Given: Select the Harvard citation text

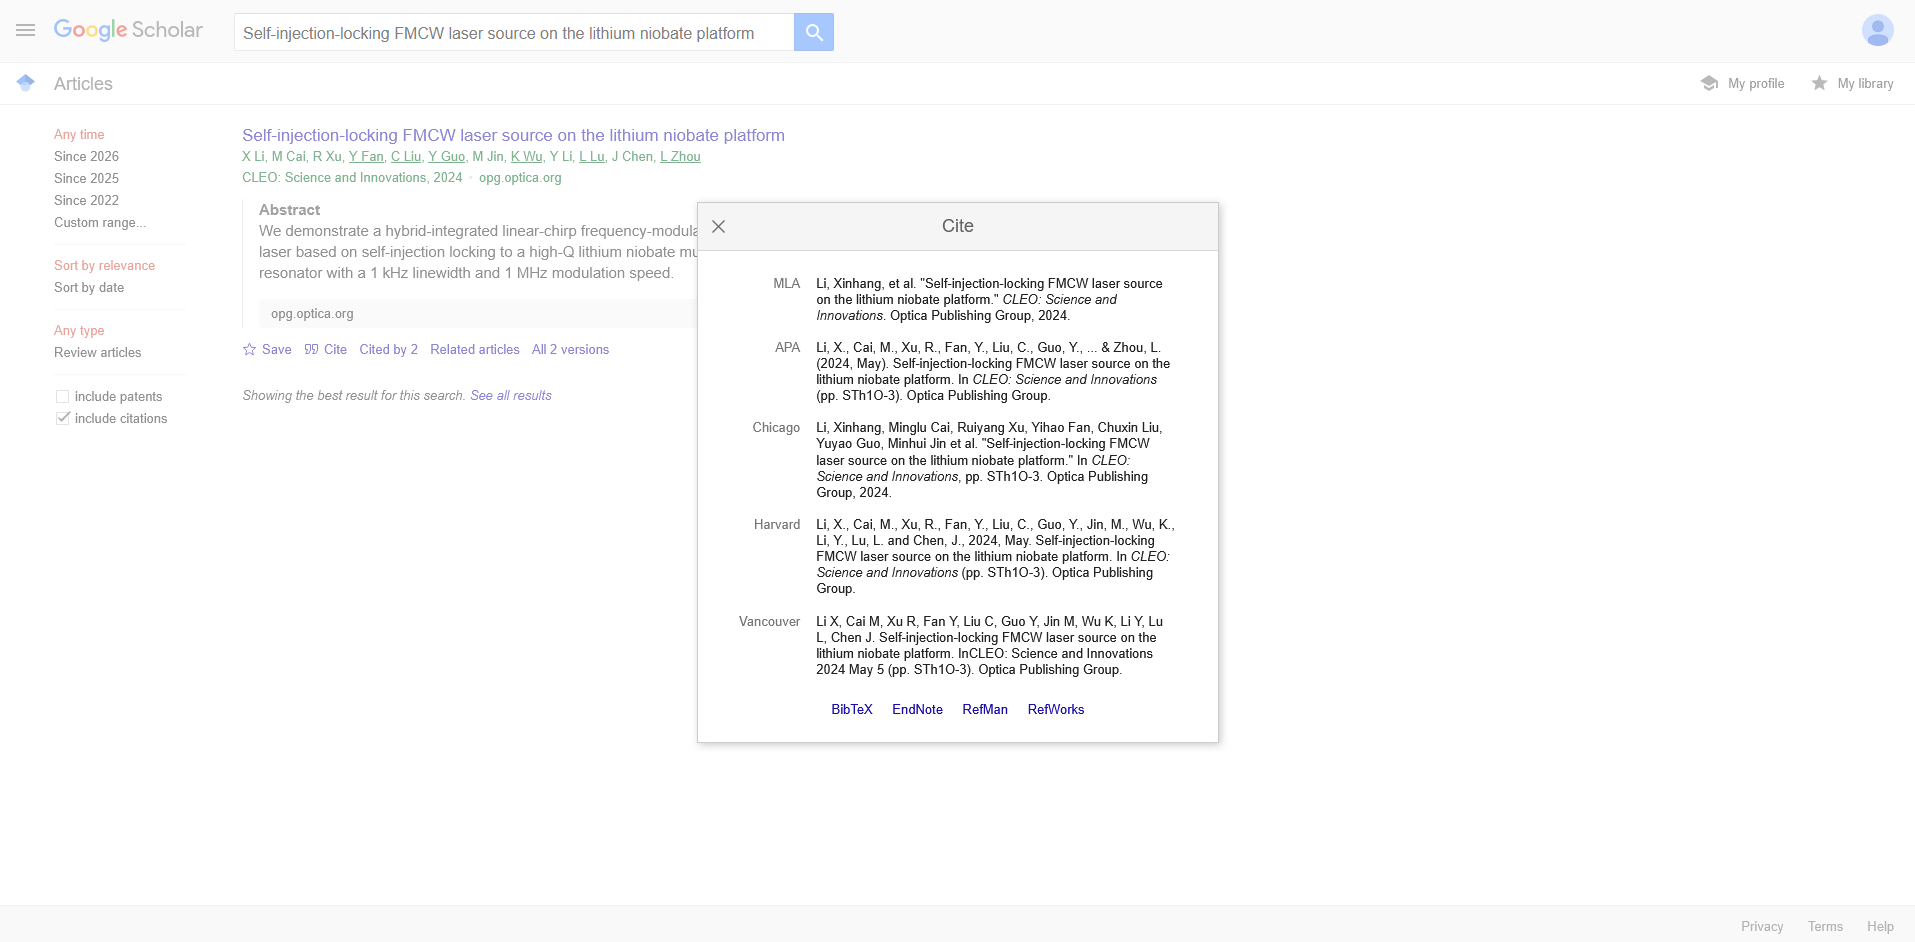Looking at the screenshot, I should click(x=995, y=556).
